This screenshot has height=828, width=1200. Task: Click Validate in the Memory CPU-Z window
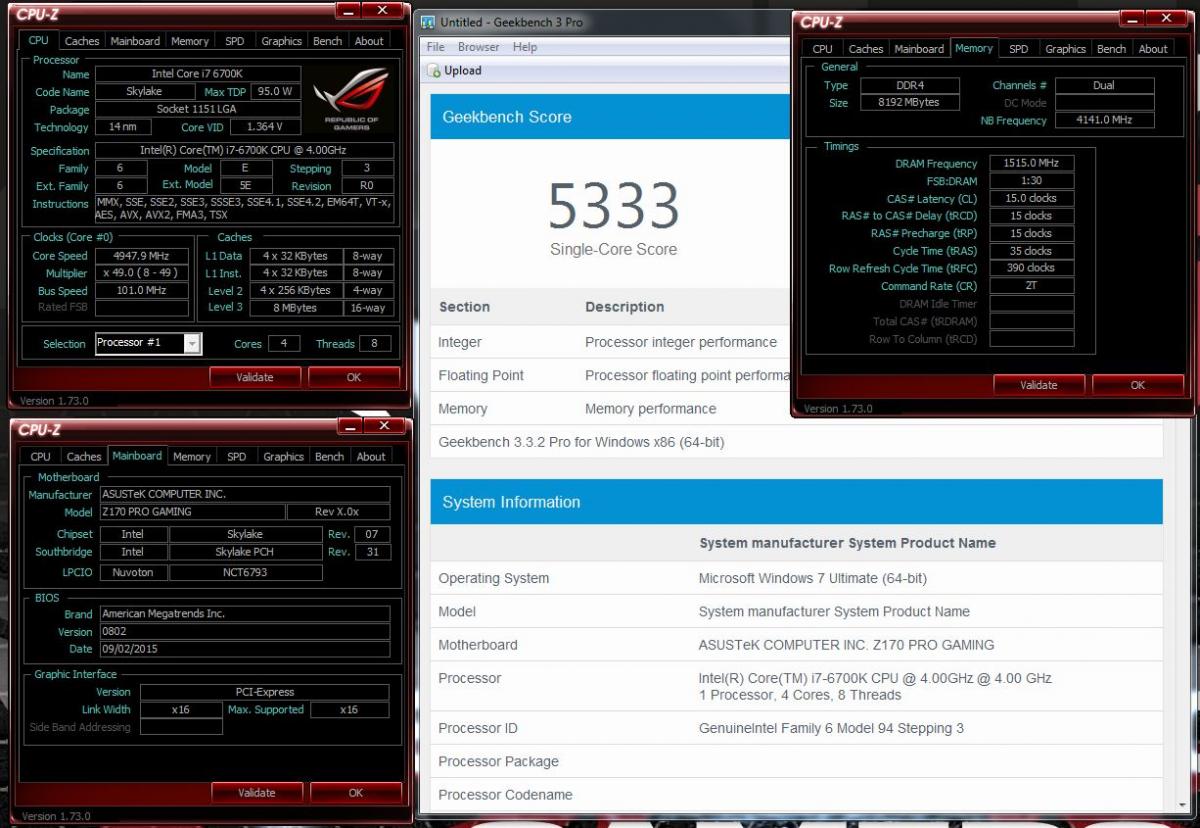coord(1038,385)
